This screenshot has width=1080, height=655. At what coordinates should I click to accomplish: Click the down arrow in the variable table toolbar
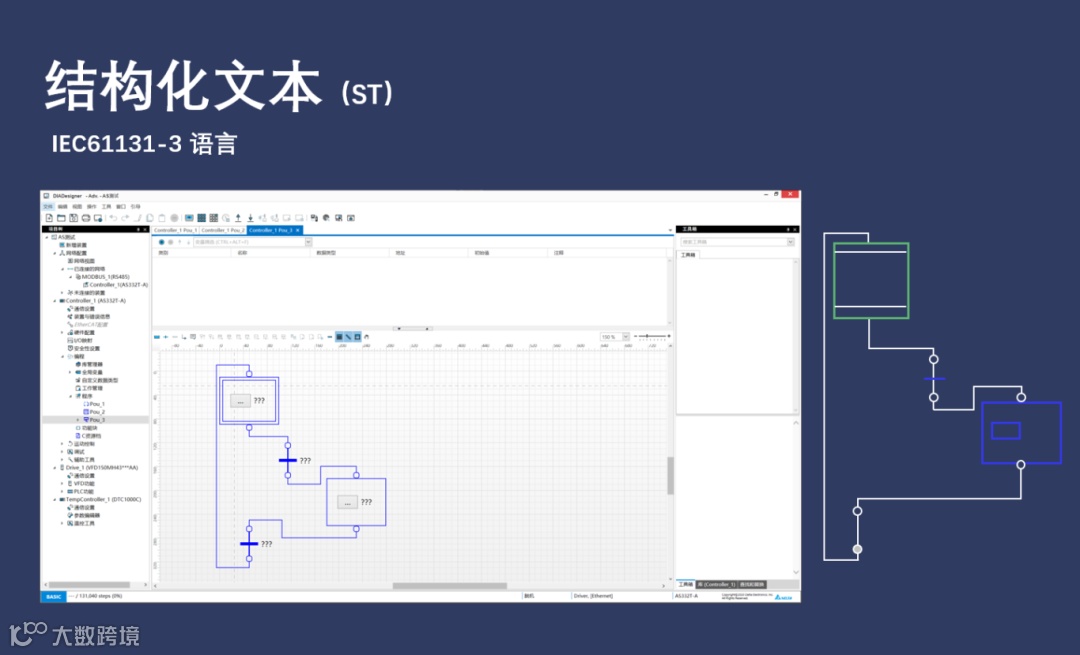189,242
